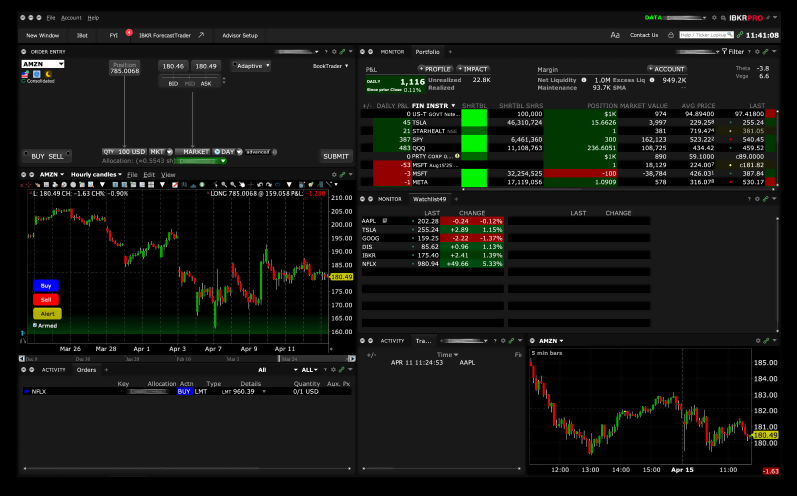Click the yellow Alert button on chart
The image size is (797, 496).
(47, 314)
